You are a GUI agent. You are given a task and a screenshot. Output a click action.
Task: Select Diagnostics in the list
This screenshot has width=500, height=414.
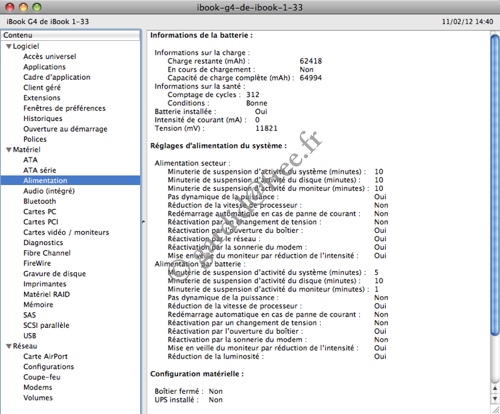pyautogui.click(x=43, y=242)
